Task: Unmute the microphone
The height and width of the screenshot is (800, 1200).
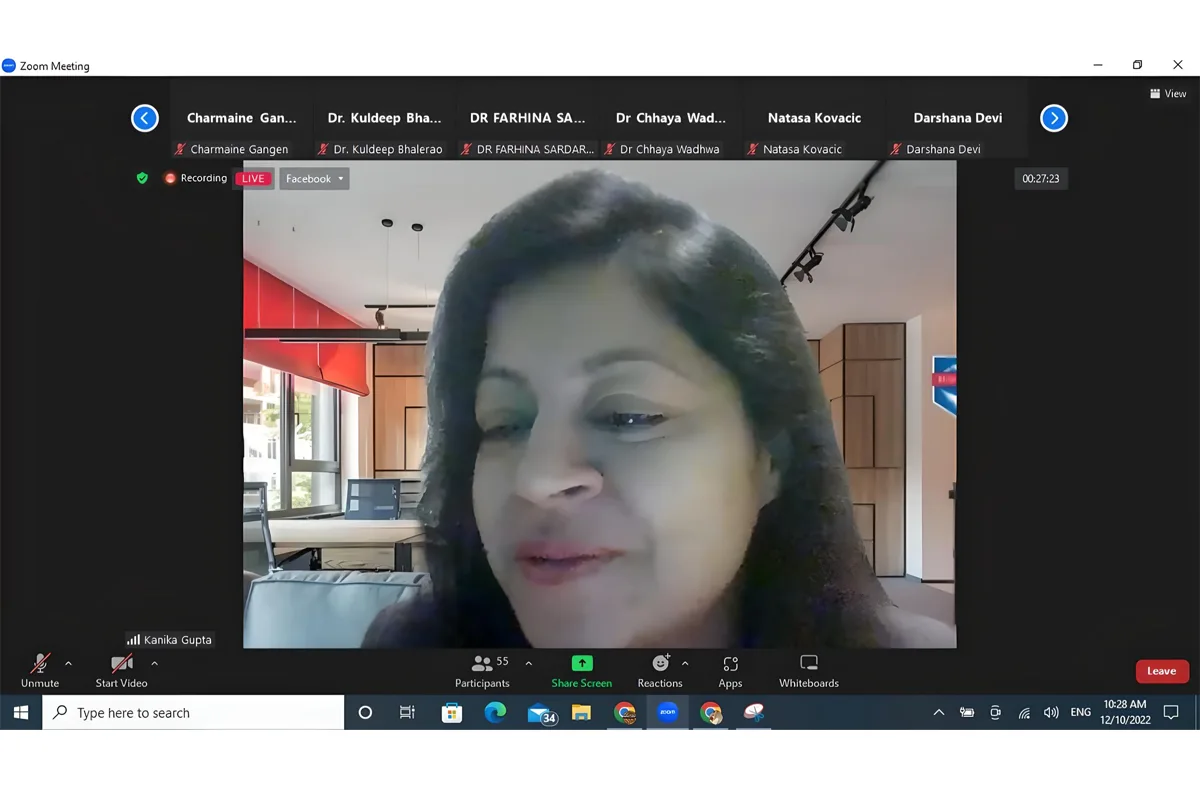Action: 40,670
